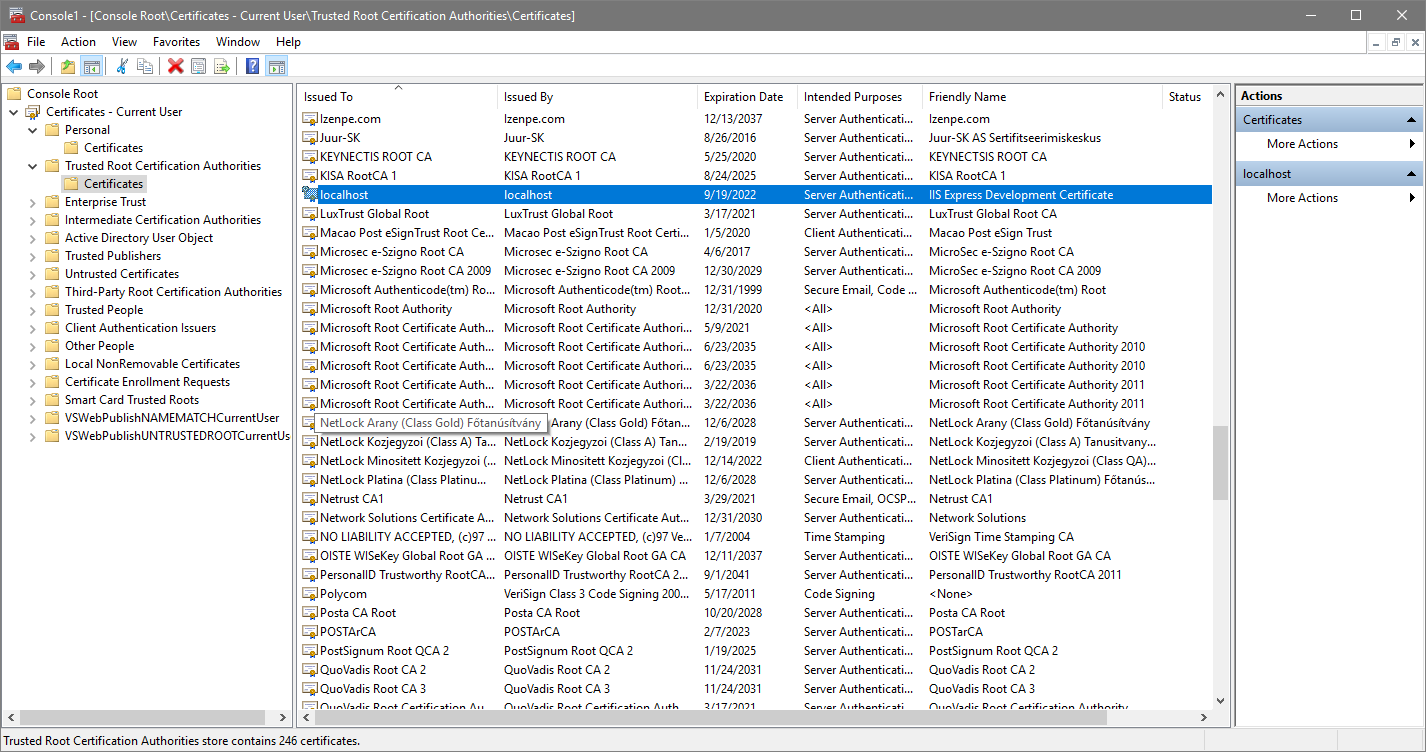Image resolution: width=1426 pixels, height=752 pixels.
Task: Click certificate icon of Izenpe.com row
Action: [310, 119]
